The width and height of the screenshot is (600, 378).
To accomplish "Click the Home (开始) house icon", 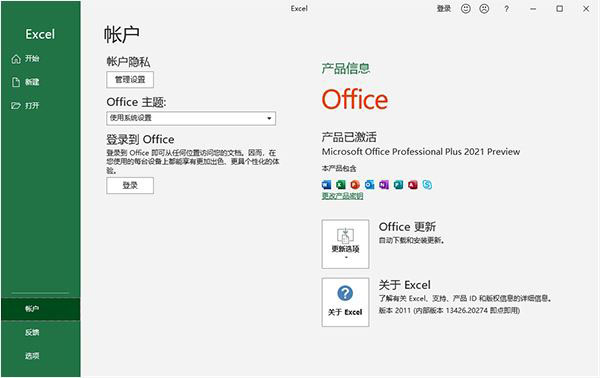I will [x=16, y=59].
